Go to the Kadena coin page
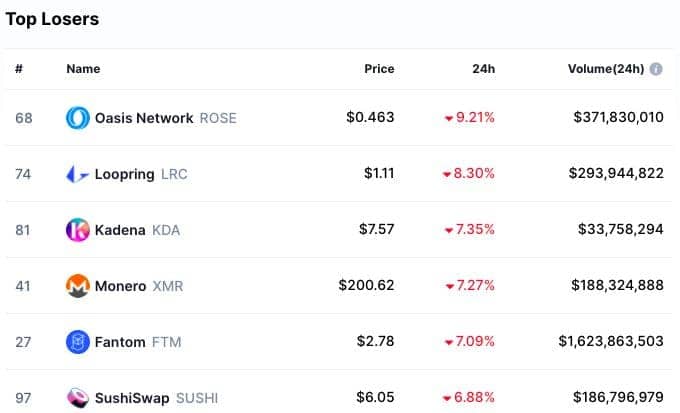This screenshot has width=680, height=413. click(120, 230)
